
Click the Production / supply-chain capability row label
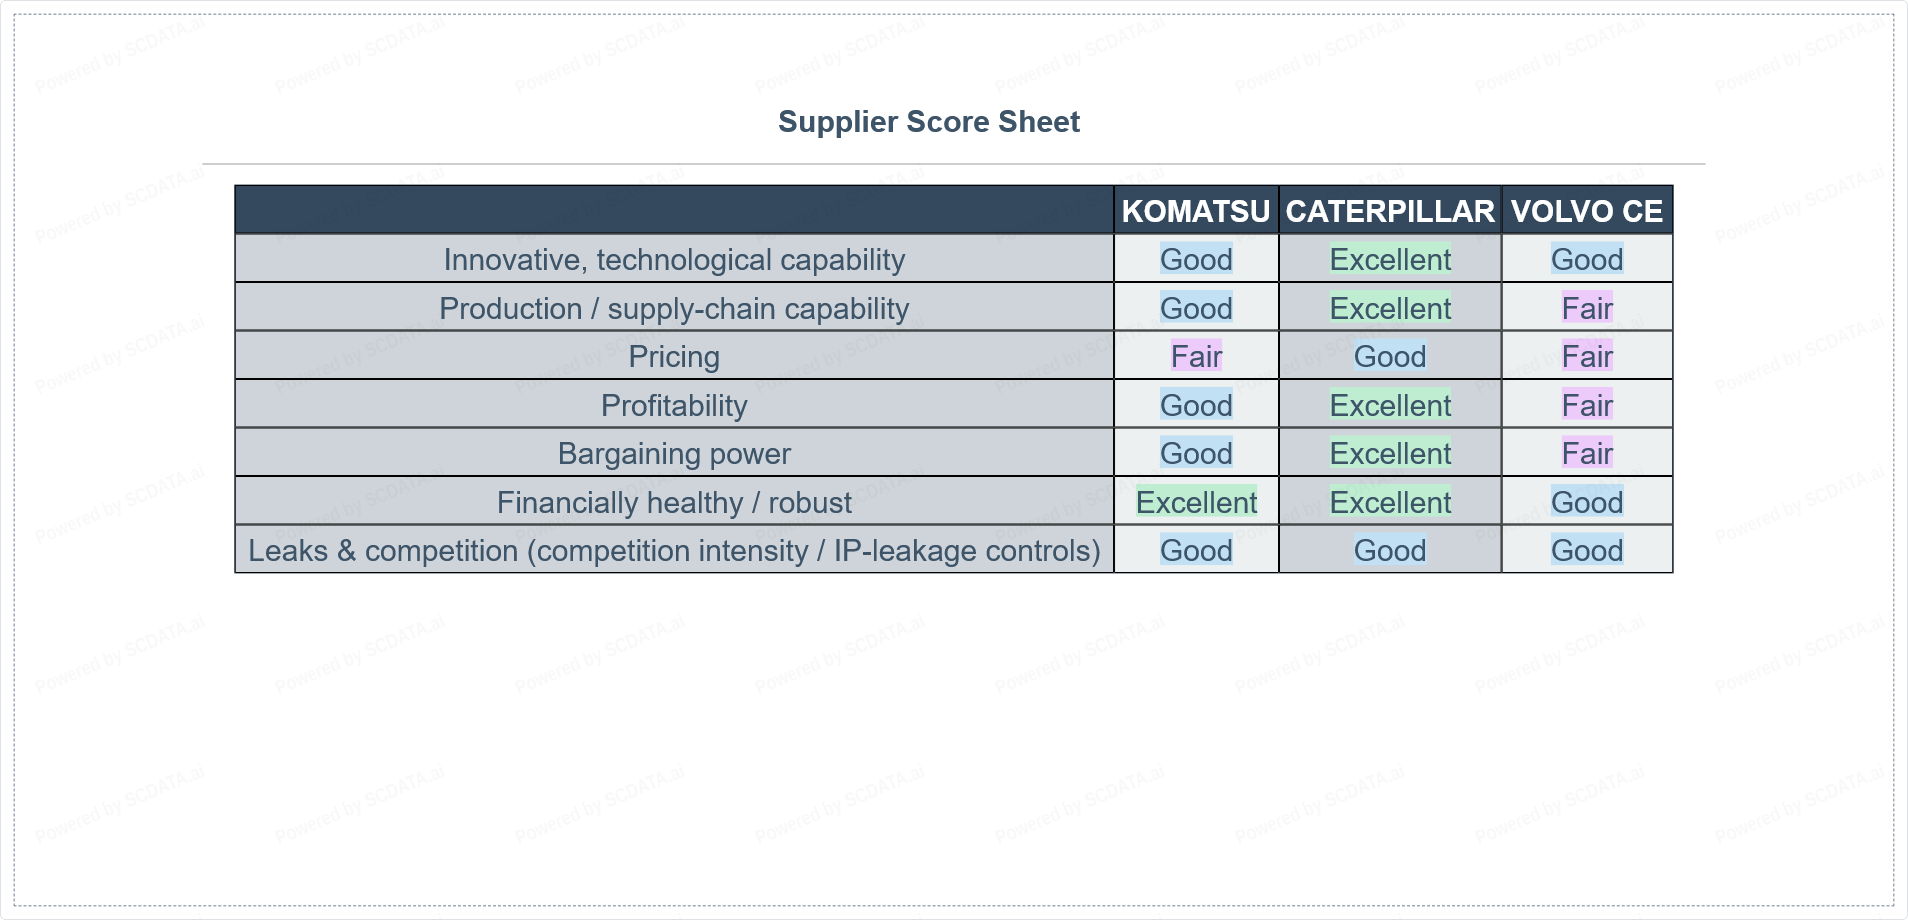click(674, 309)
